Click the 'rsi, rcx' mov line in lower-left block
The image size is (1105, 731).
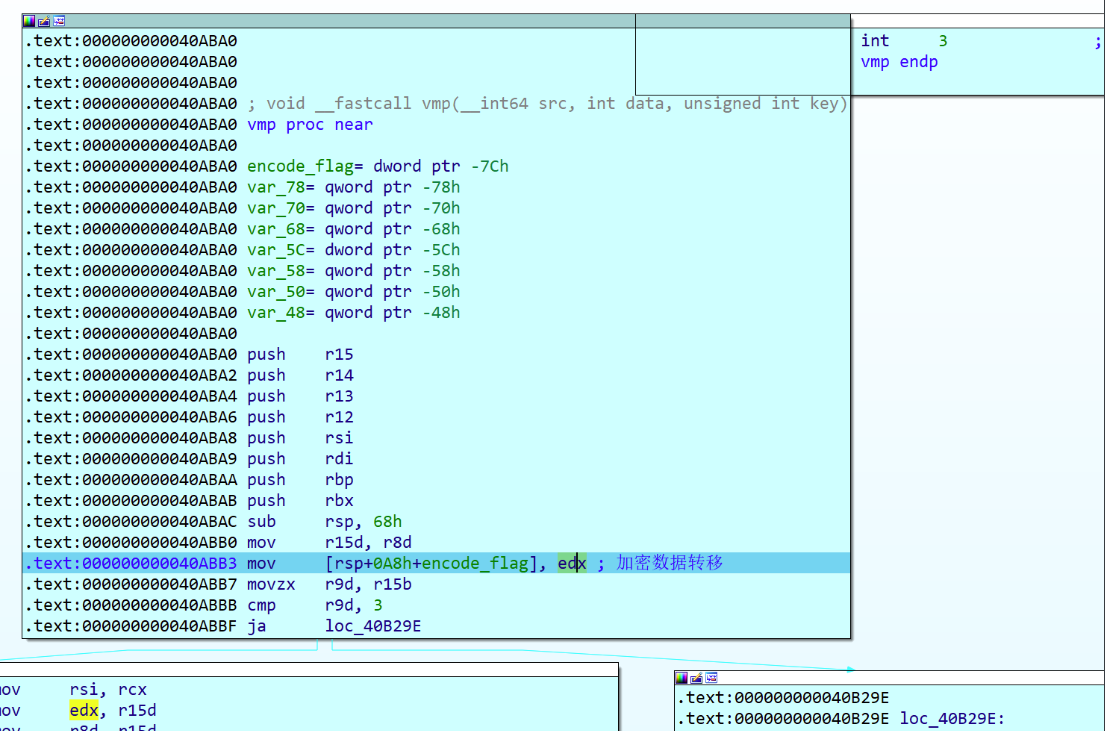point(73,689)
